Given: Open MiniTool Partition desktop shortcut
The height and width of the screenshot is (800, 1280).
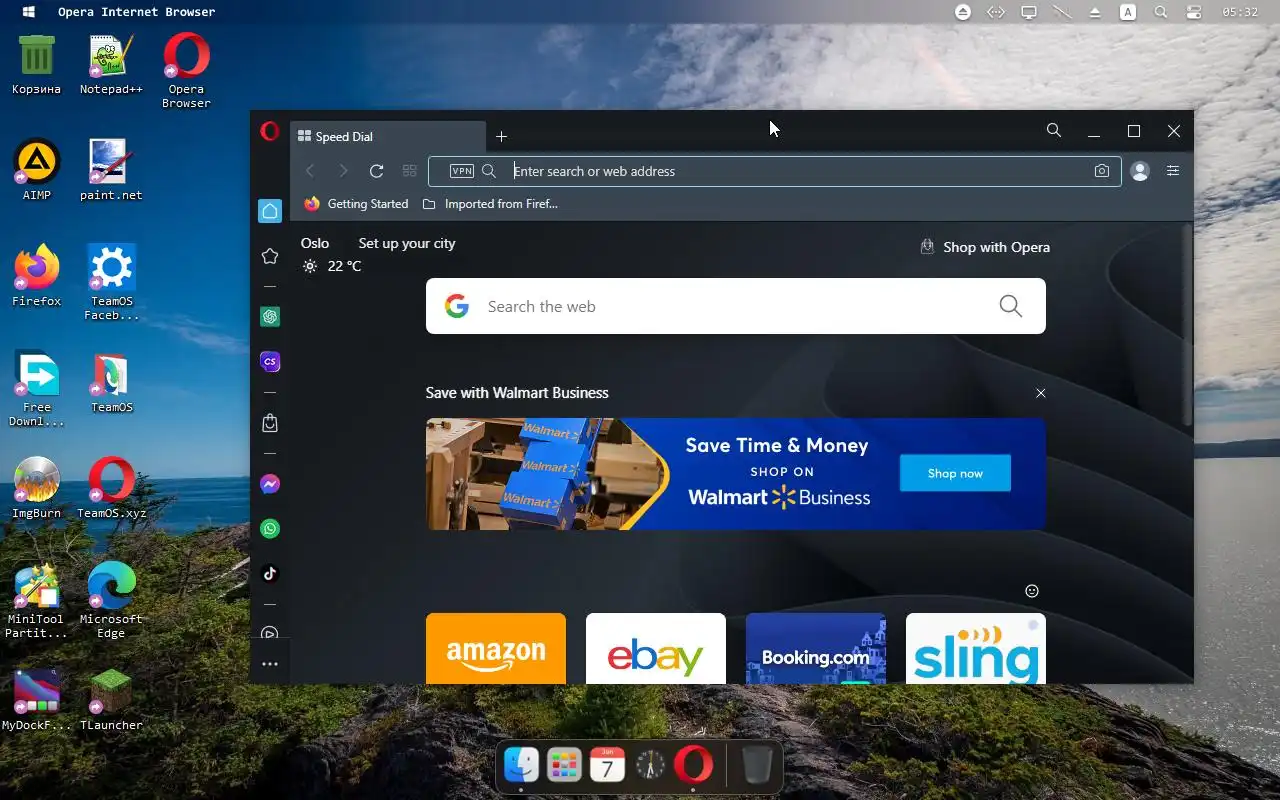Looking at the screenshot, I should [x=37, y=599].
